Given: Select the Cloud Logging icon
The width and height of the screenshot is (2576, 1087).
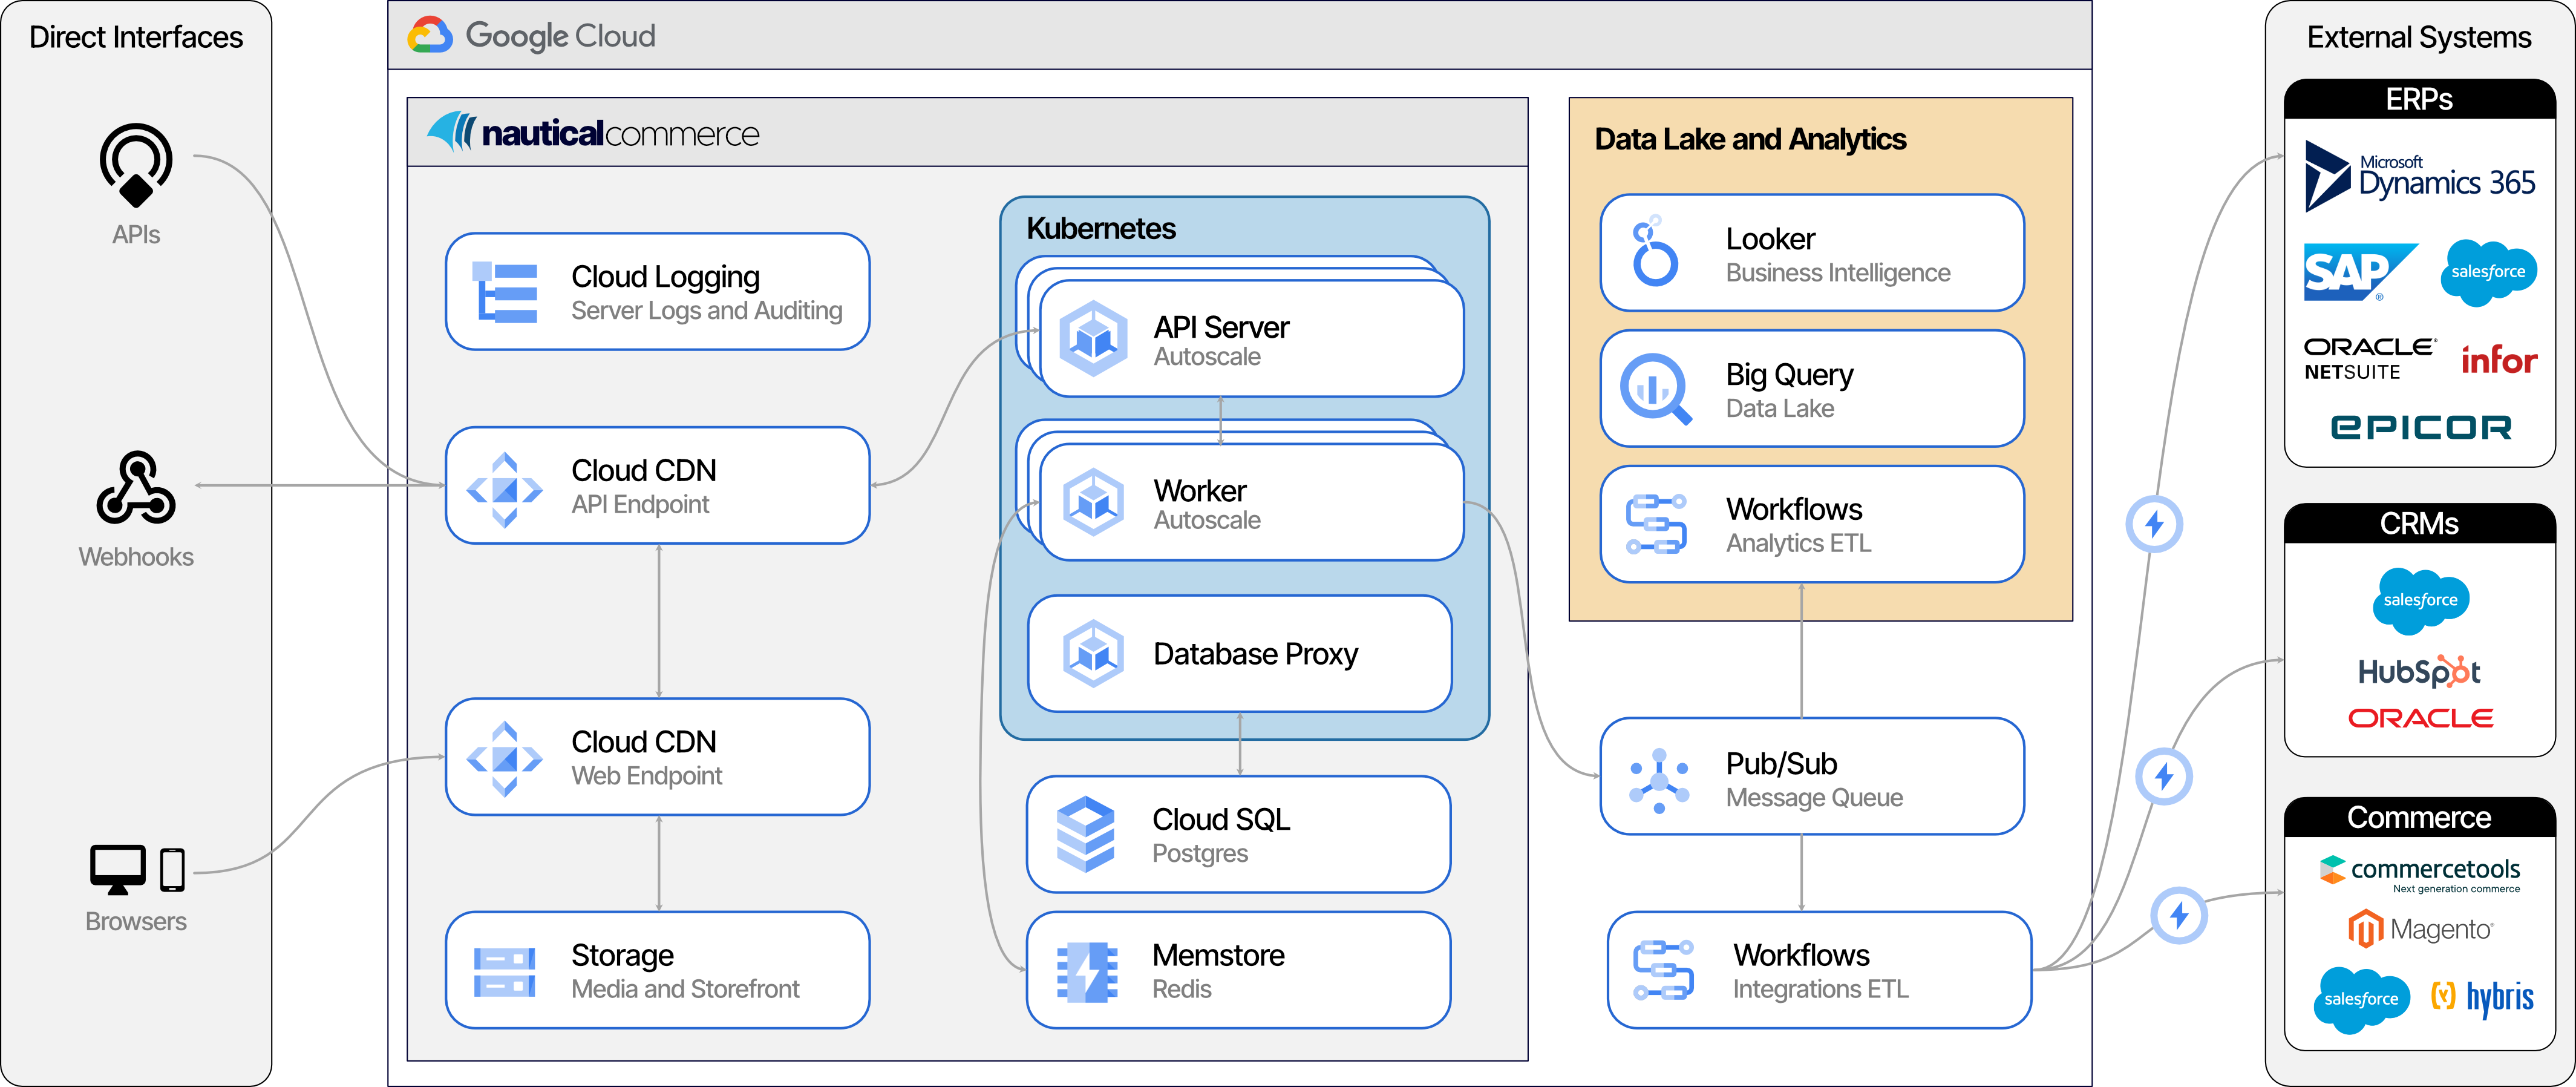Looking at the screenshot, I should pyautogui.click(x=505, y=291).
